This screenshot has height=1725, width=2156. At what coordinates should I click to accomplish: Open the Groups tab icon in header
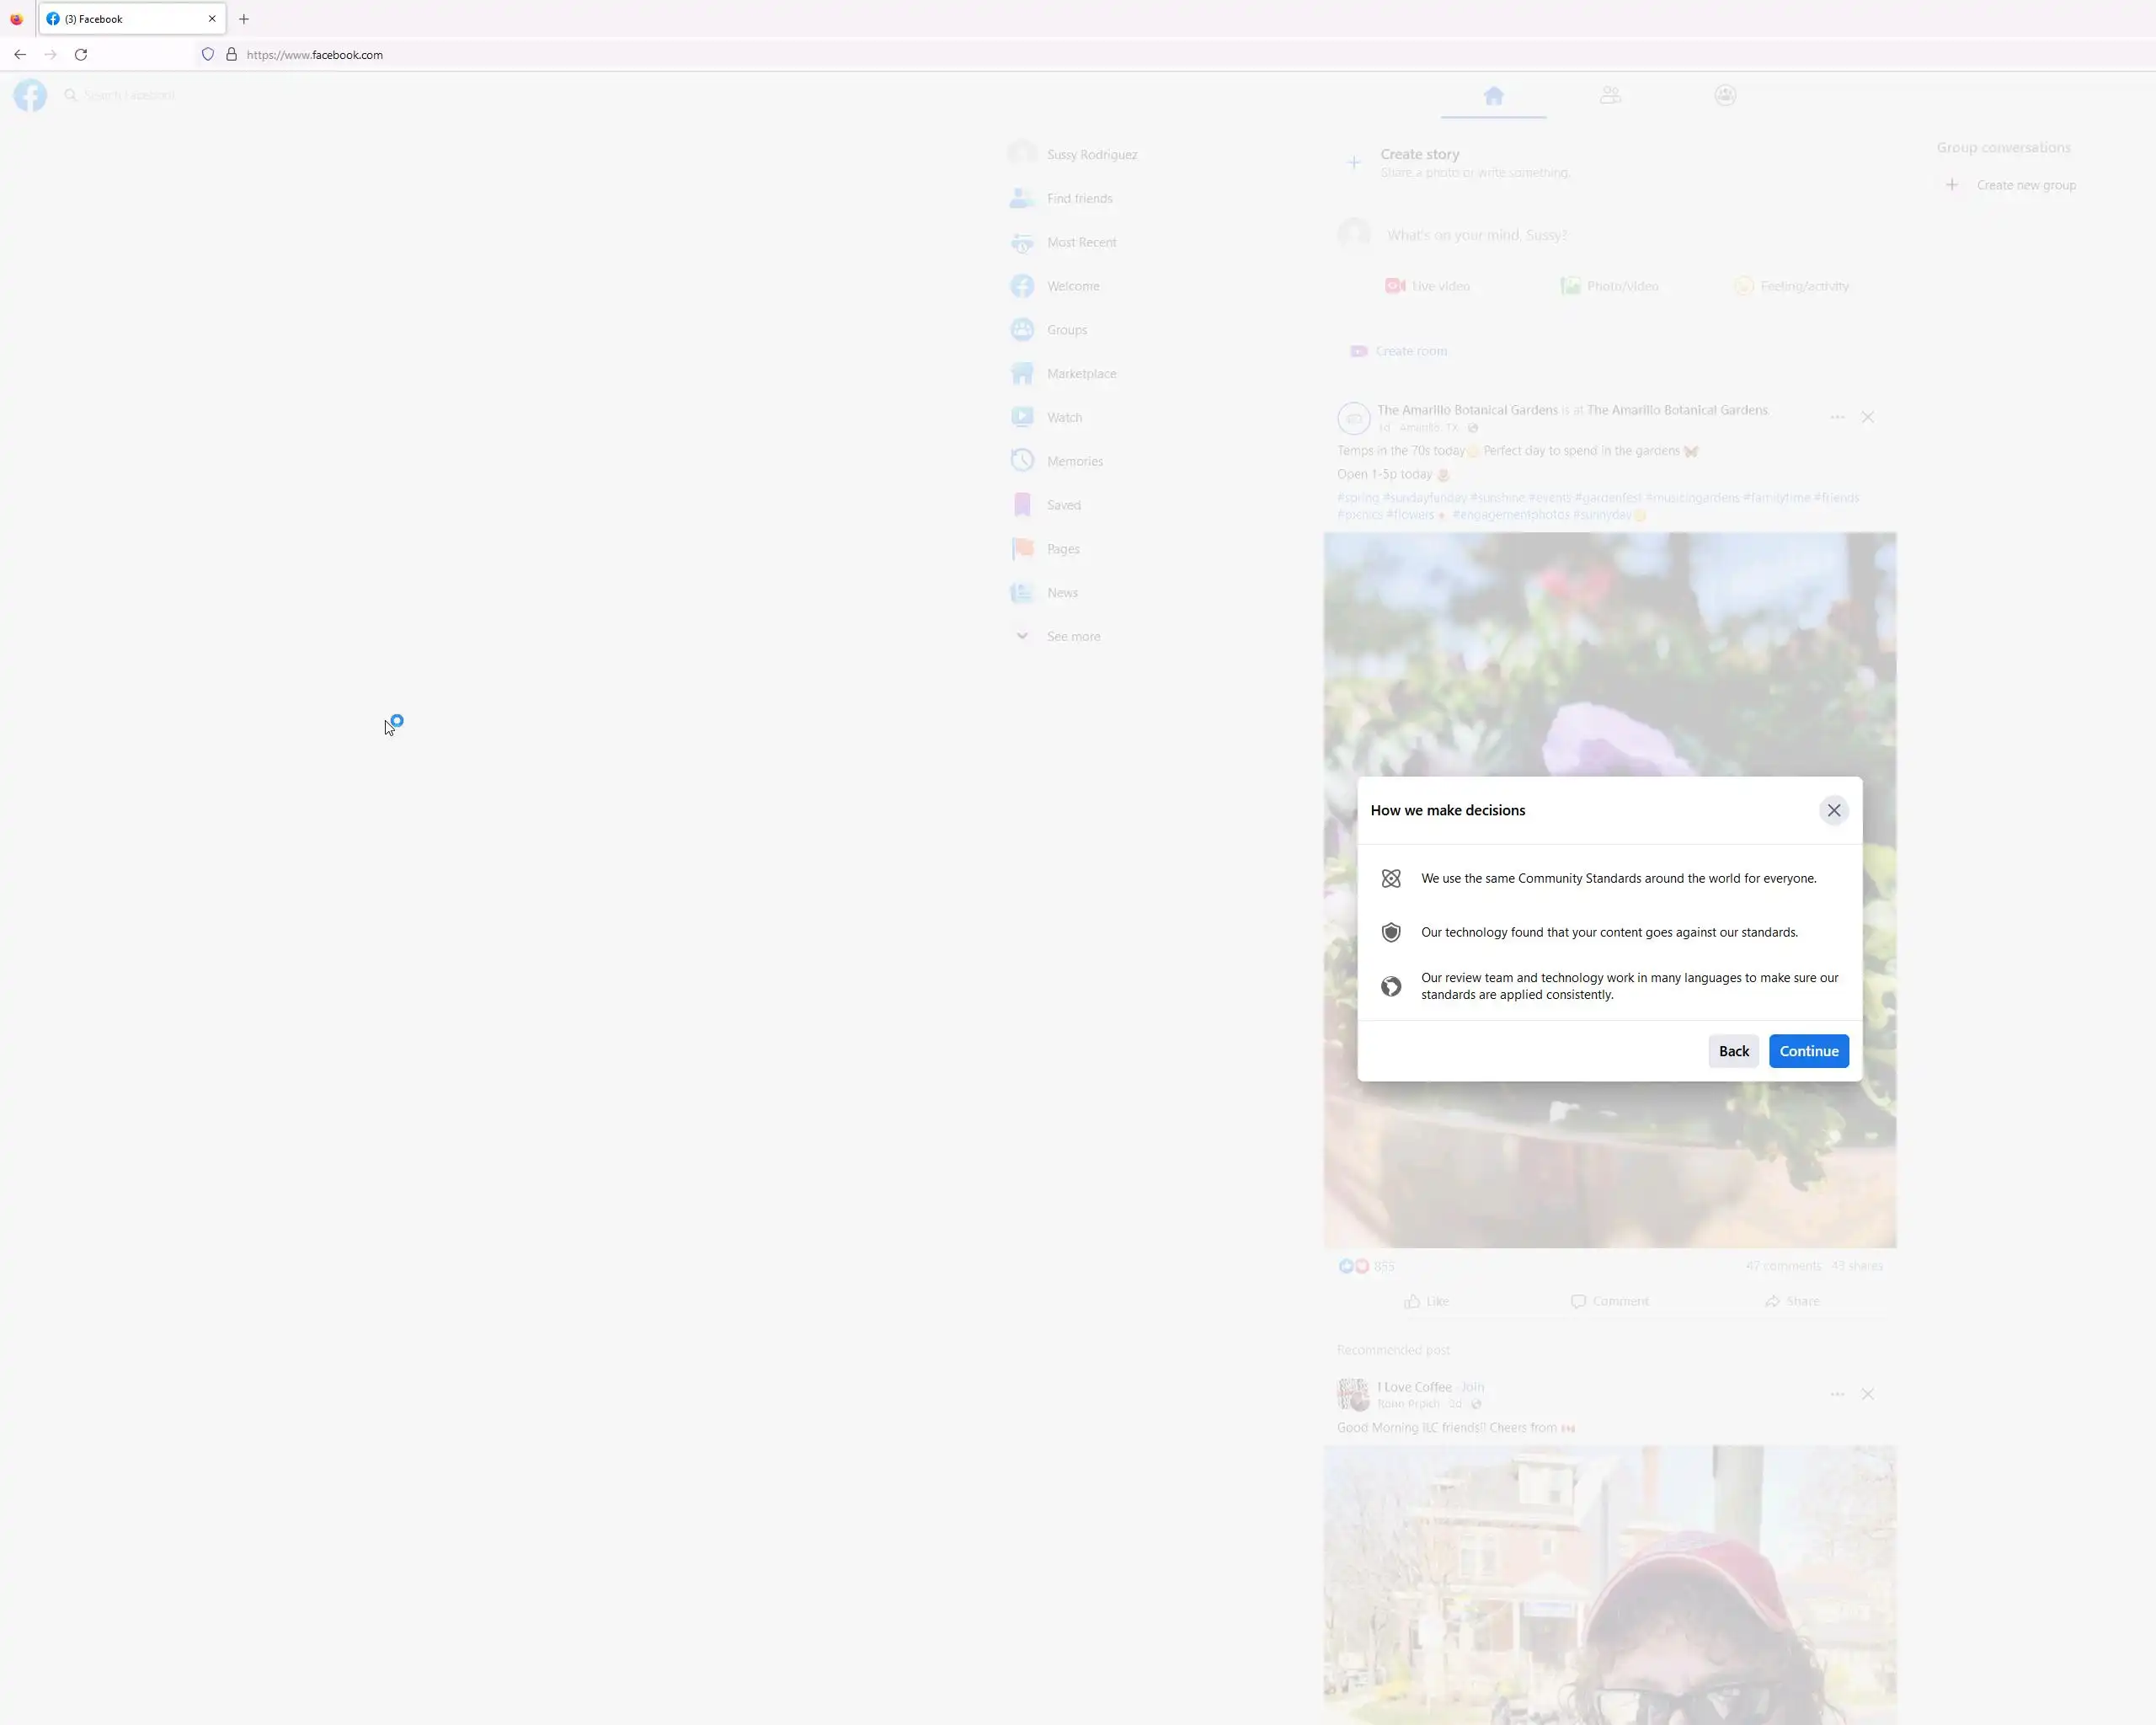(1725, 95)
